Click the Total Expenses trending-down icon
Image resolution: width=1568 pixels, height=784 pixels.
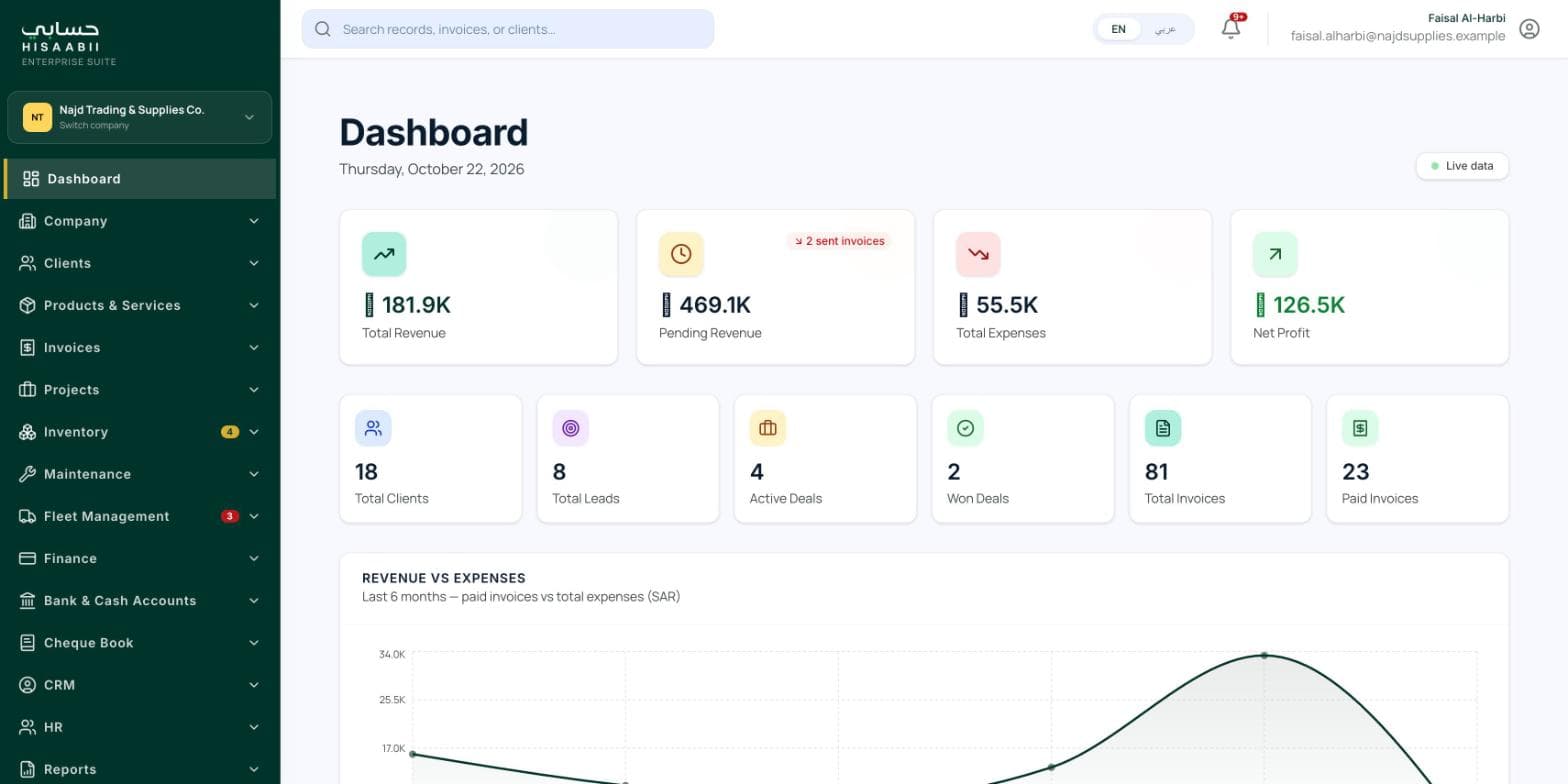(978, 254)
